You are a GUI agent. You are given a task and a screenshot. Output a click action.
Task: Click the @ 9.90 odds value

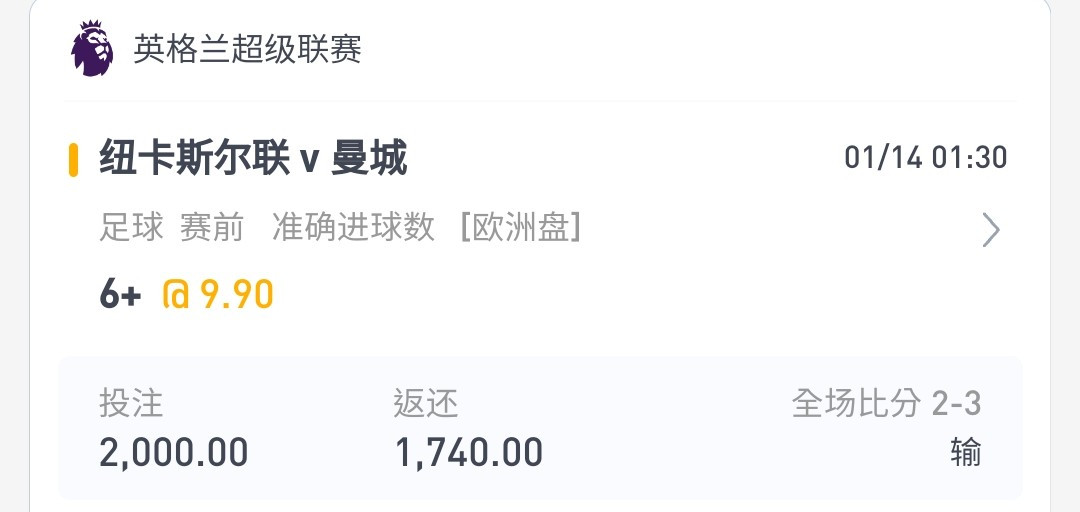(218, 295)
